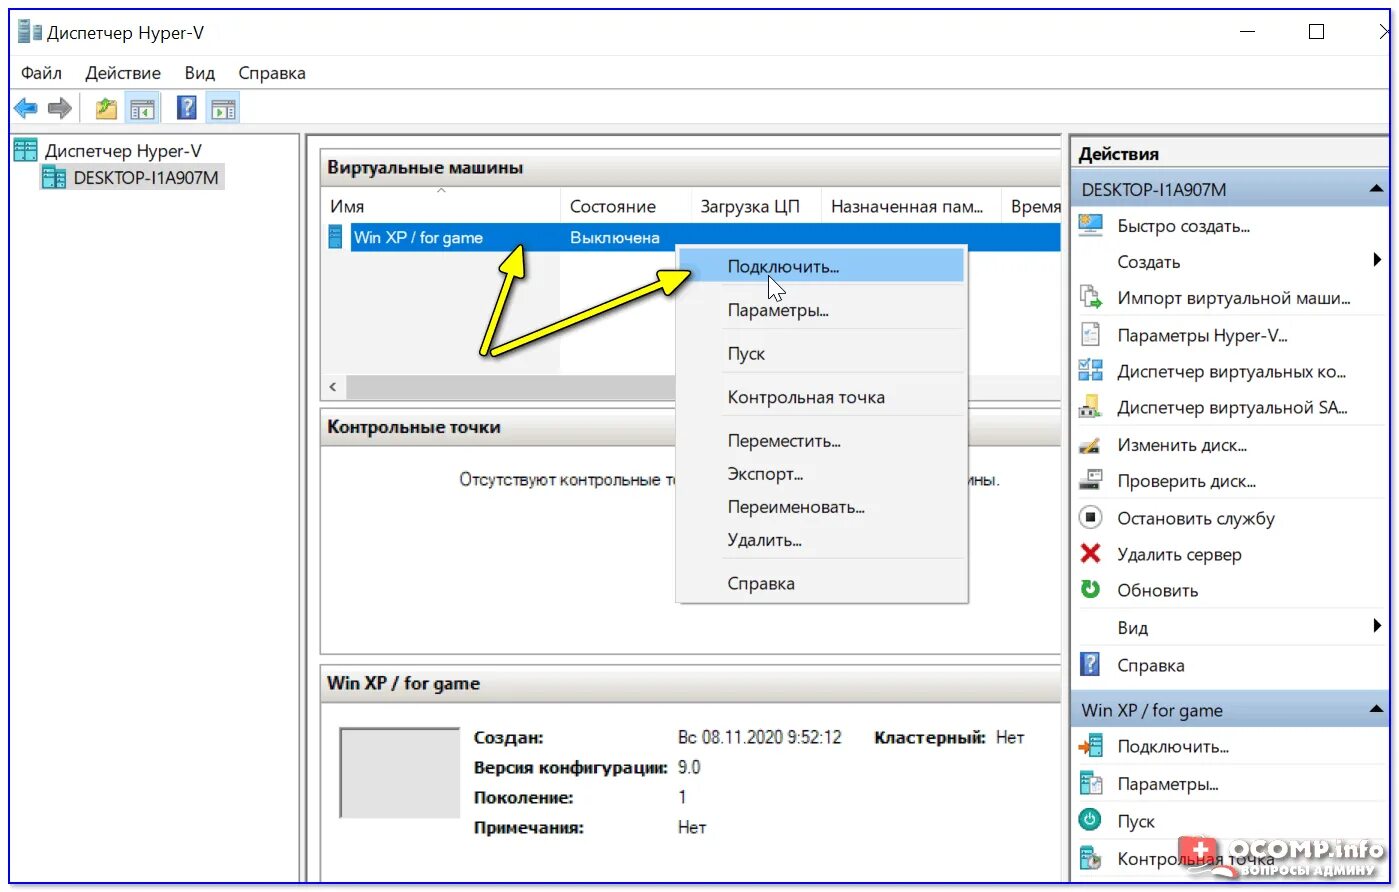The height and width of the screenshot is (892, 1399).
Task: Maximize the Hyper-V Manager window
Action: coord(1316,32)
